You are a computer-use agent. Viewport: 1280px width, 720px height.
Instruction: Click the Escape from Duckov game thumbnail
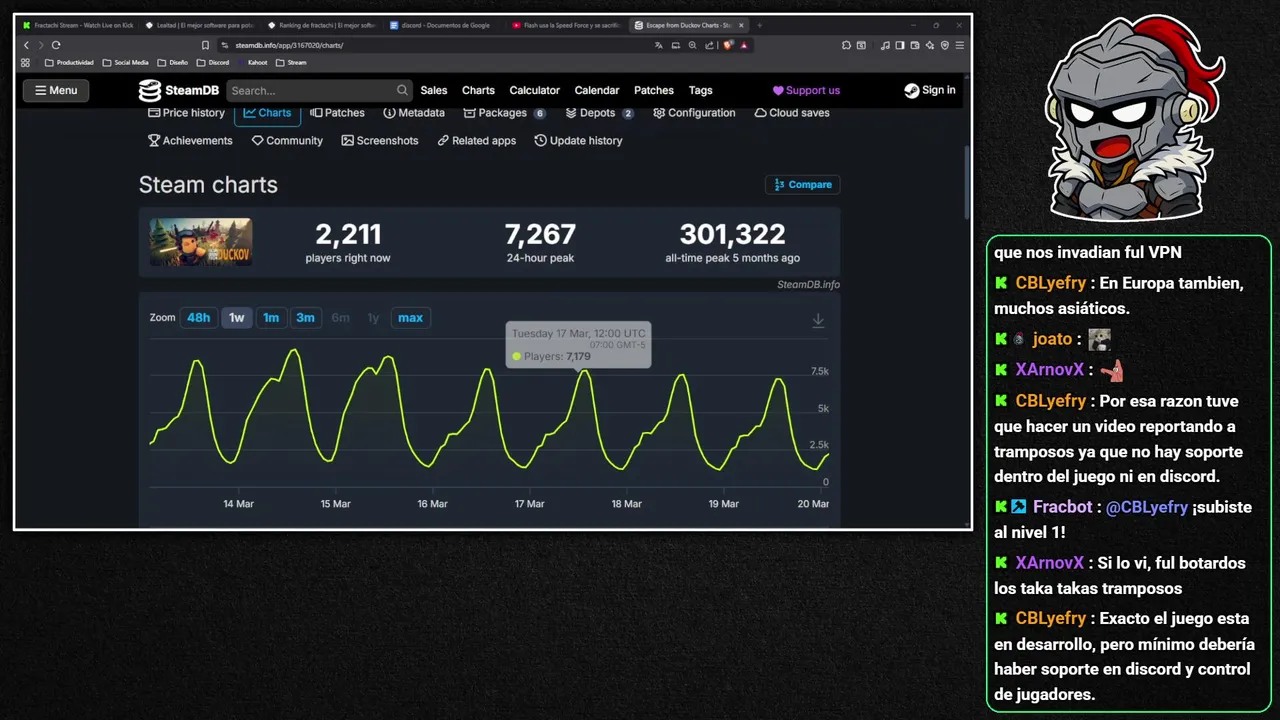(201, 242)
